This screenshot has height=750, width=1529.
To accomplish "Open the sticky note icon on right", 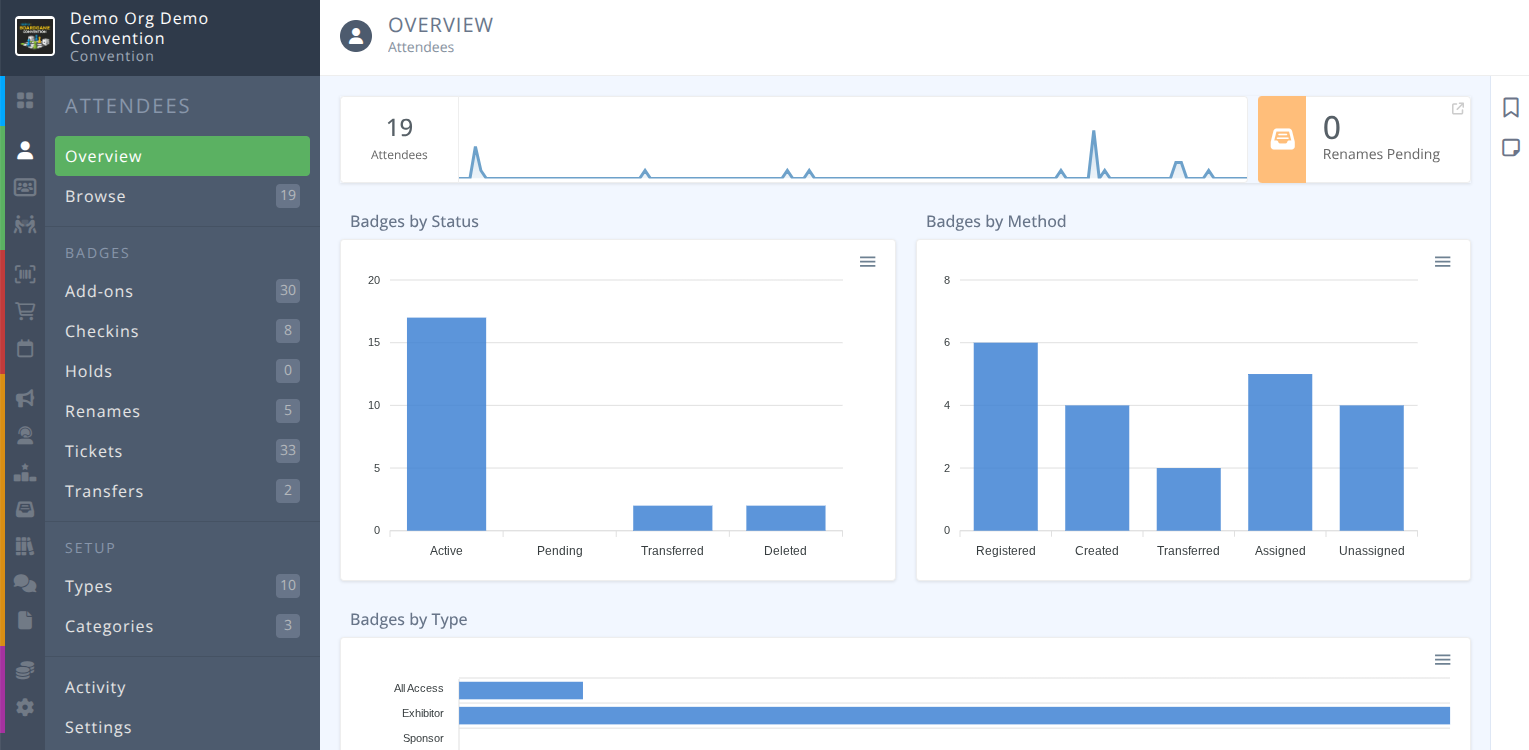I will pyautogui.click(x=1510, y=148).
